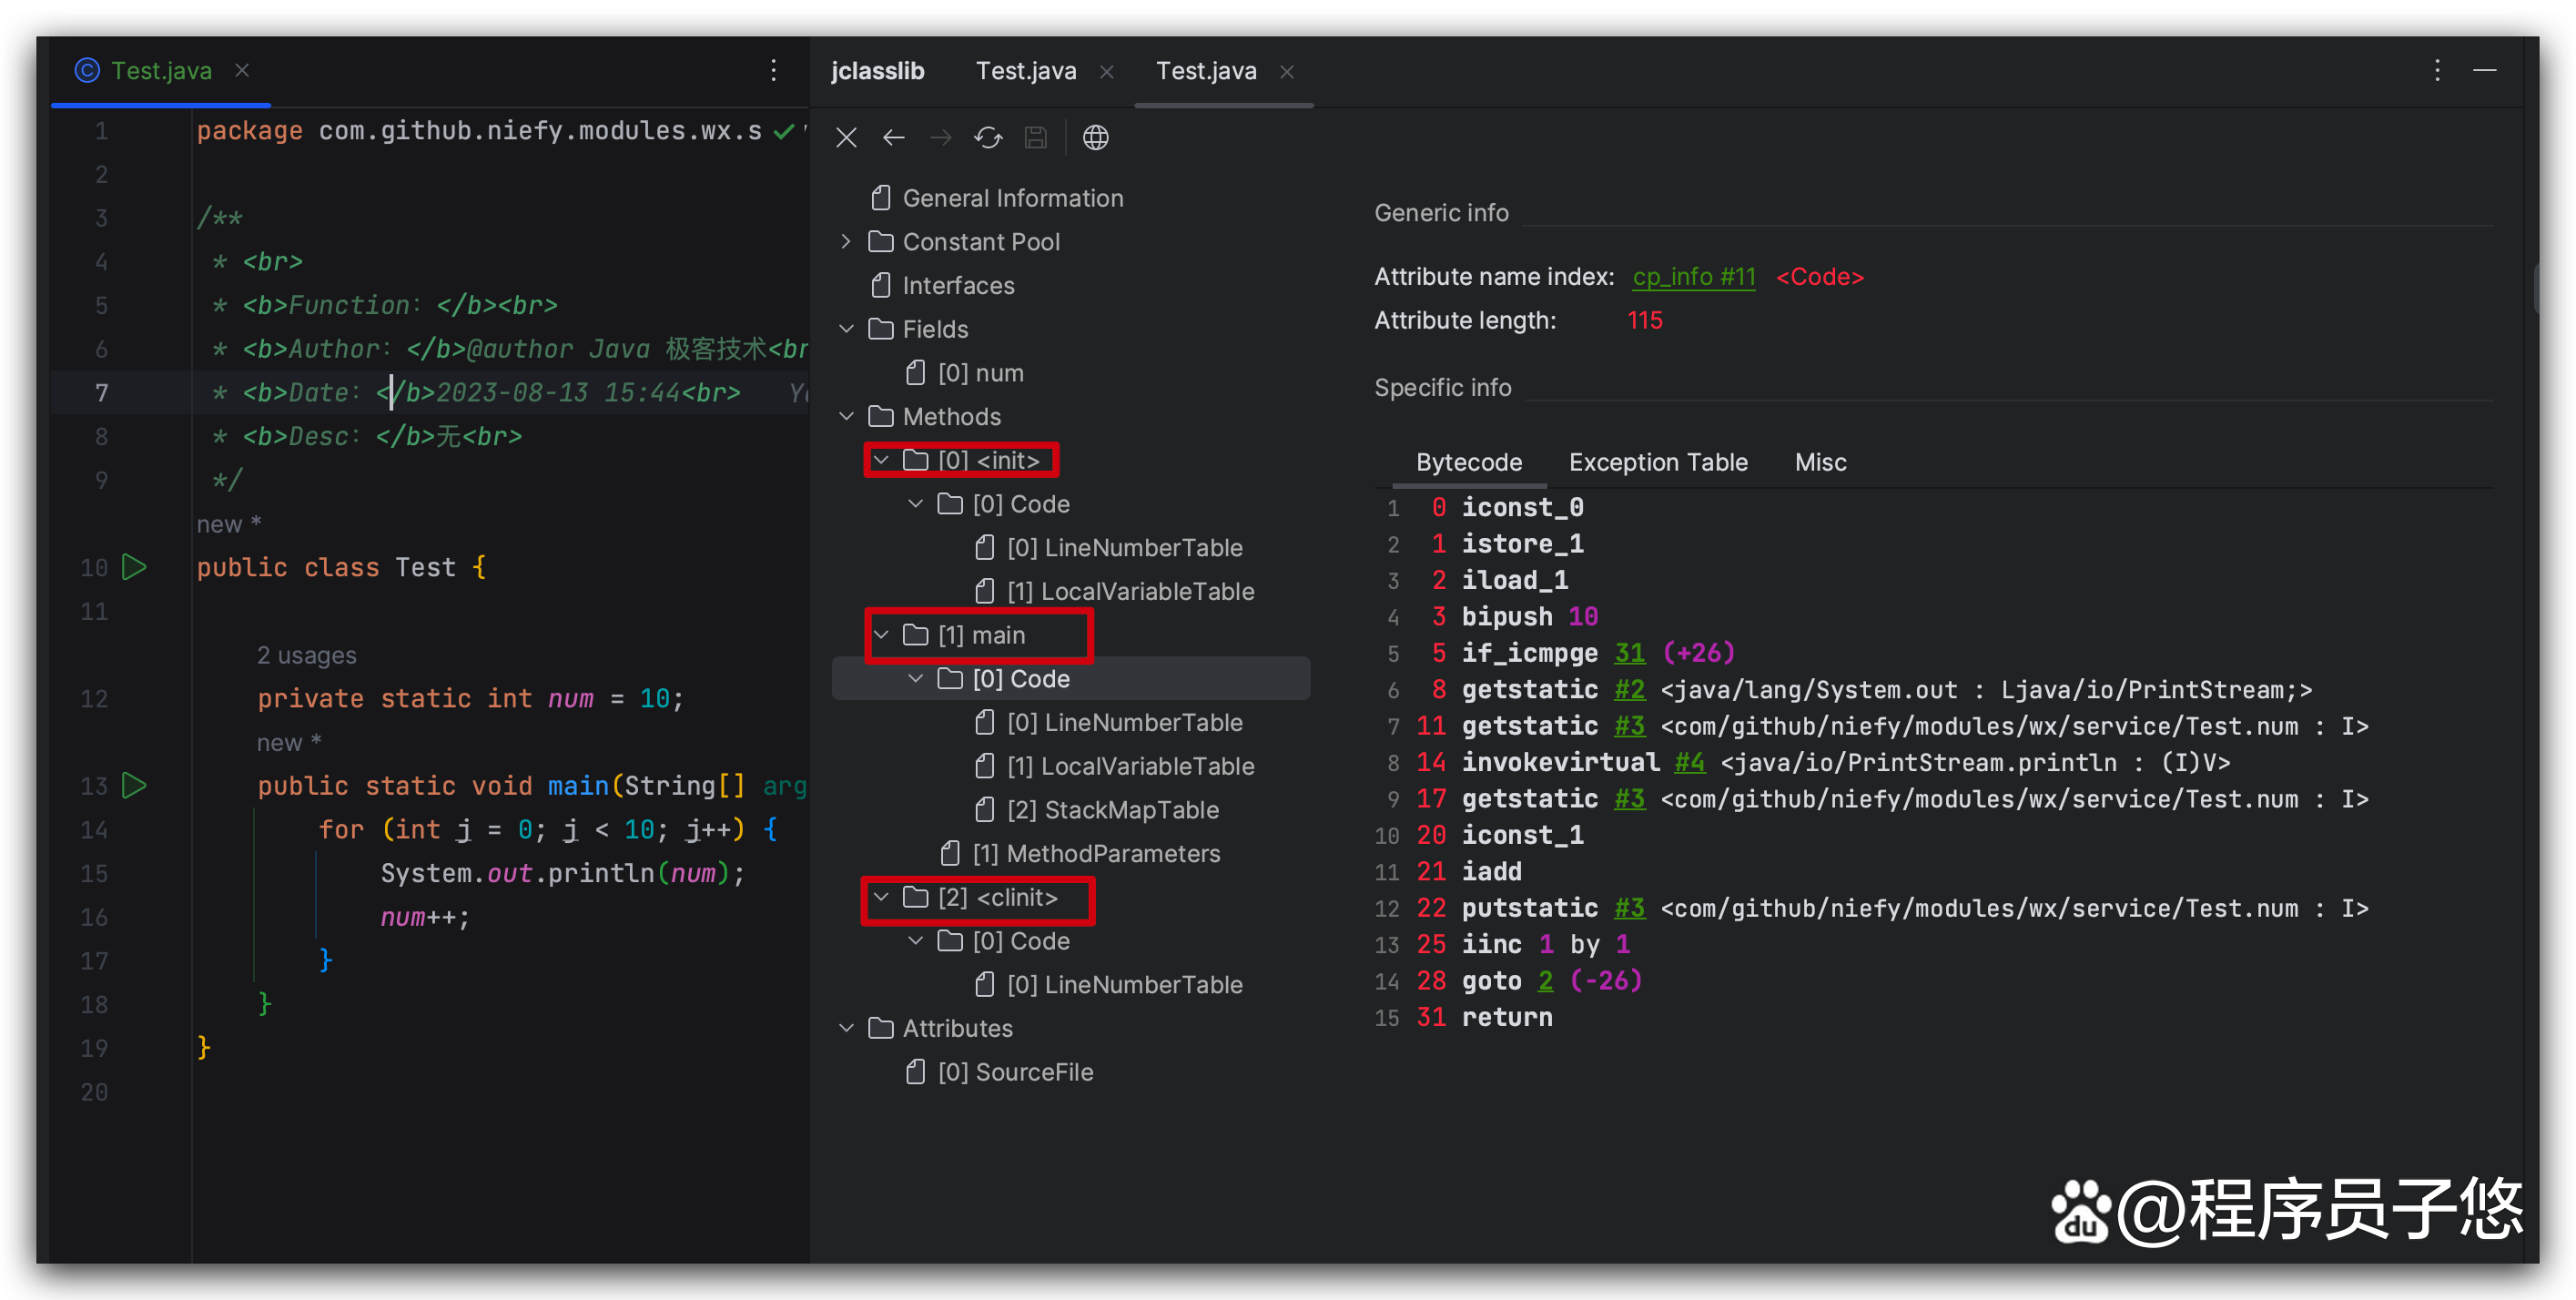This screenshot has width=2576, height=1300.
Task: Close the left Test.java editor tab
Action: (242, 71)
